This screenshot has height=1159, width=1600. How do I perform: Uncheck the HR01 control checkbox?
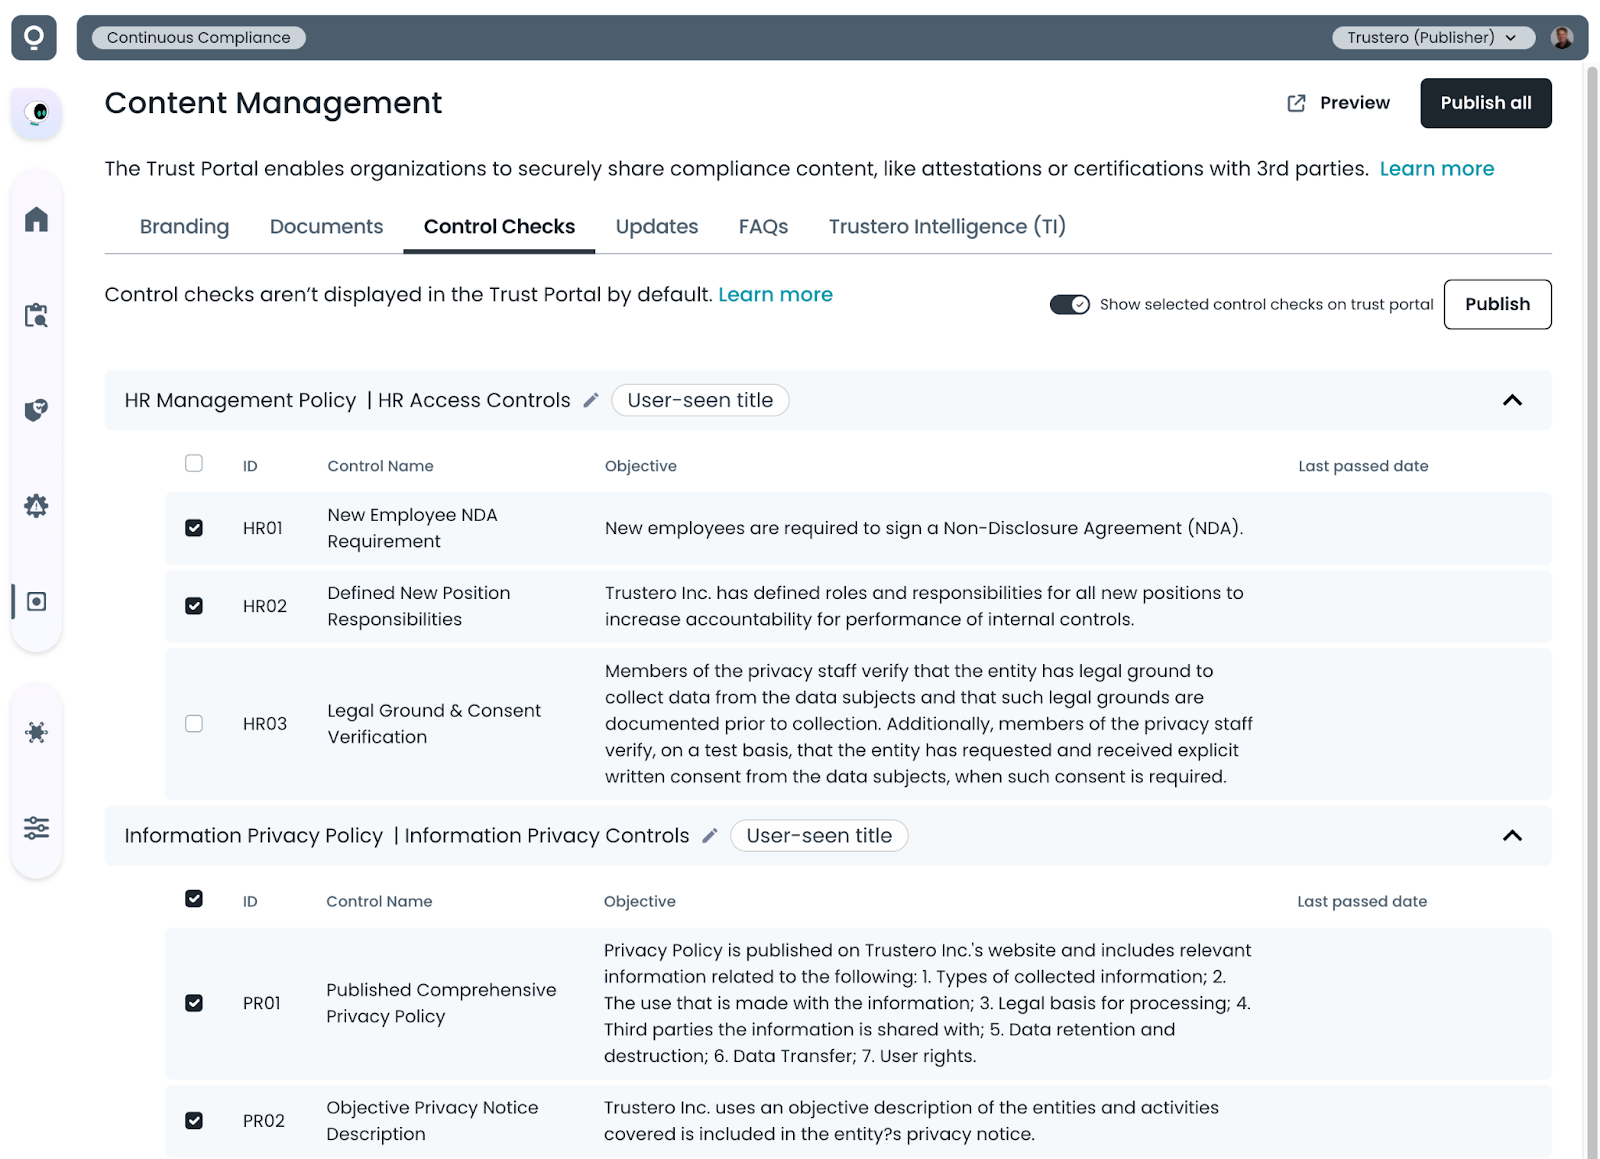pos(194,528)
